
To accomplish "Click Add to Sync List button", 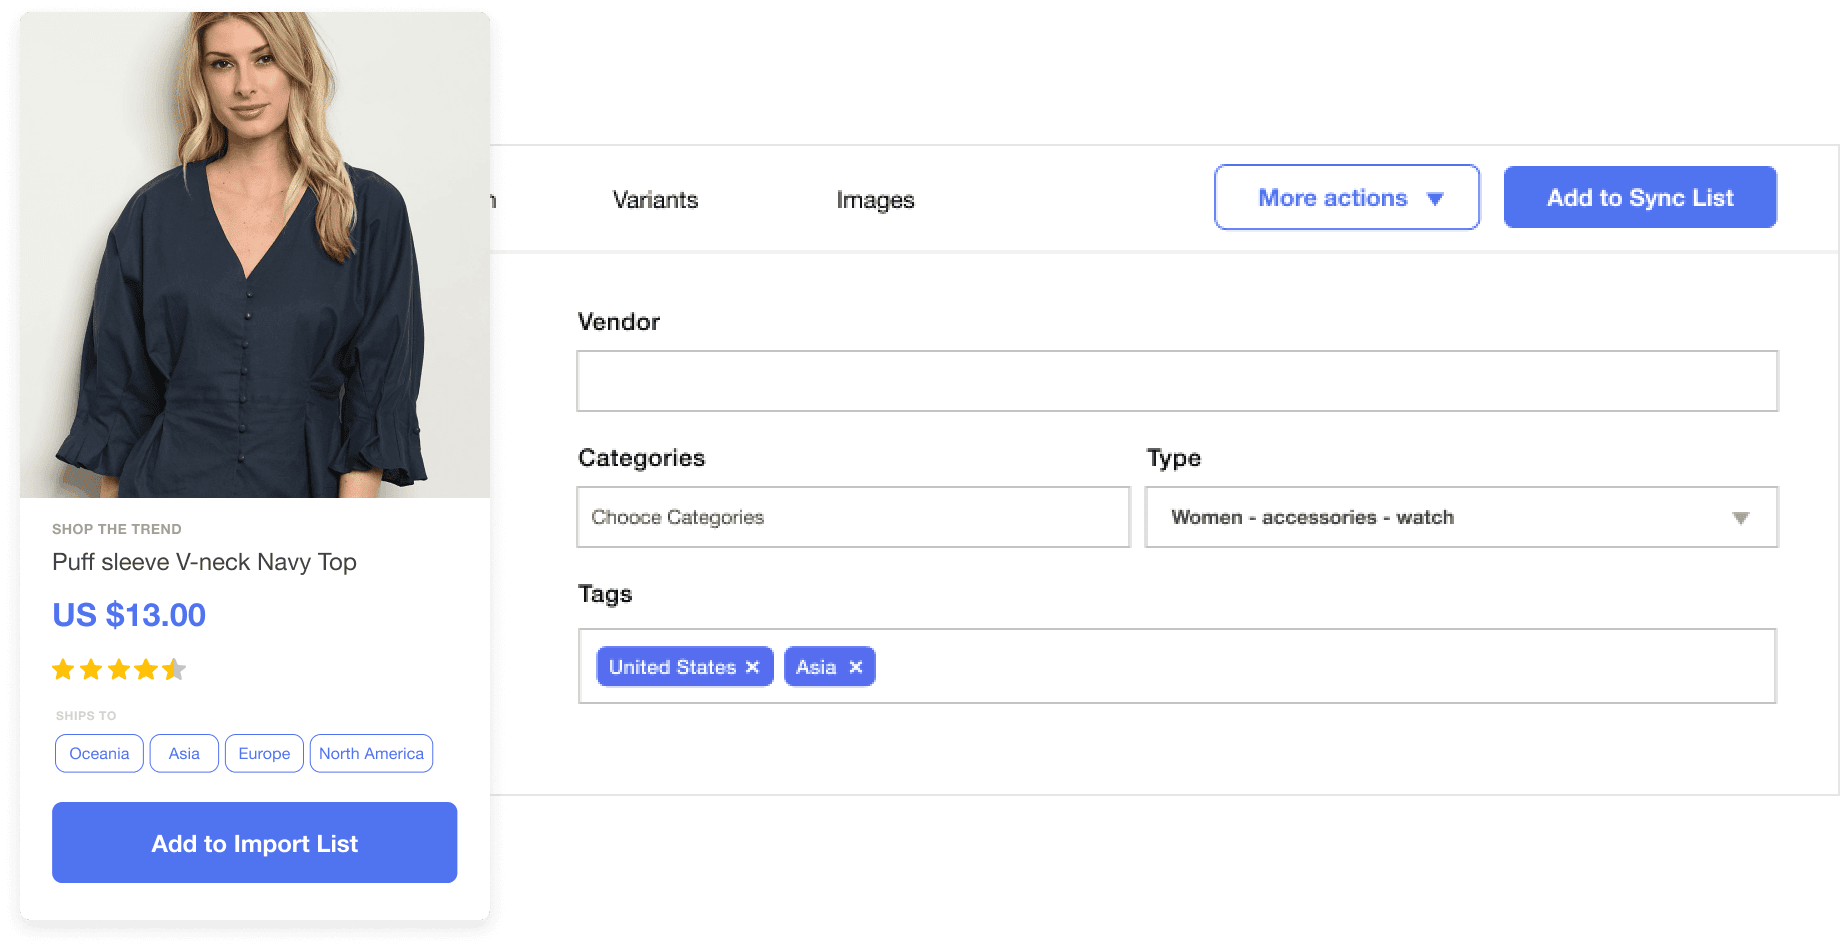I will pos(1640,198).
